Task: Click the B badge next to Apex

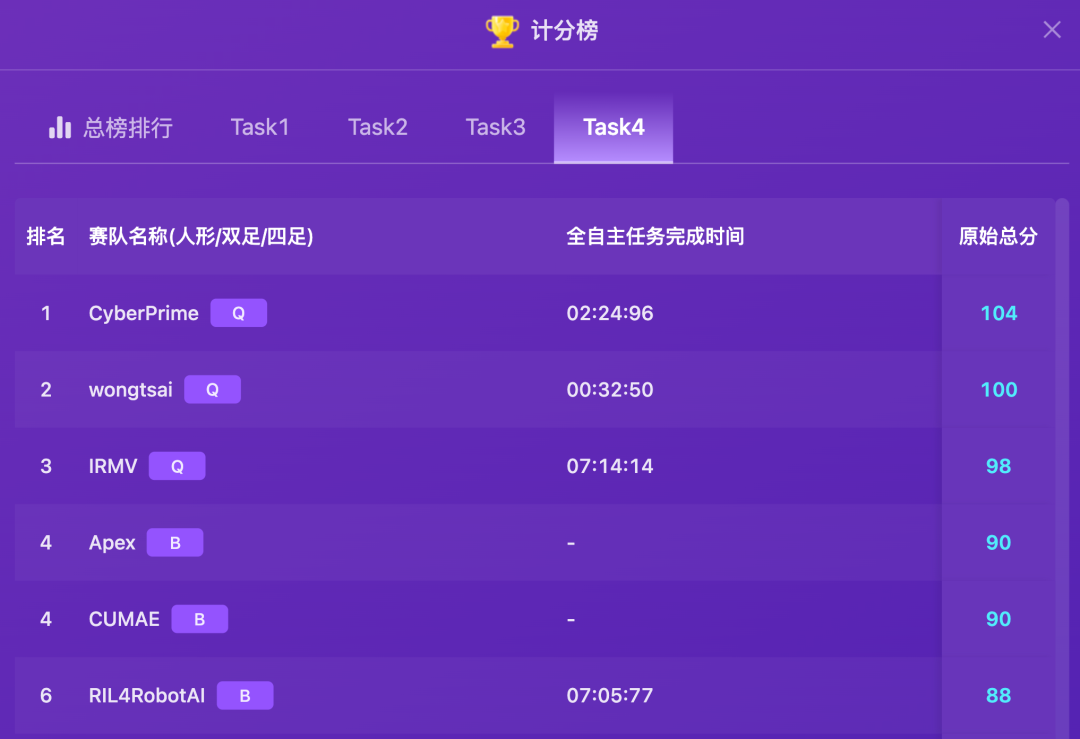Action: pyautogui.click(x=175, y=543)
